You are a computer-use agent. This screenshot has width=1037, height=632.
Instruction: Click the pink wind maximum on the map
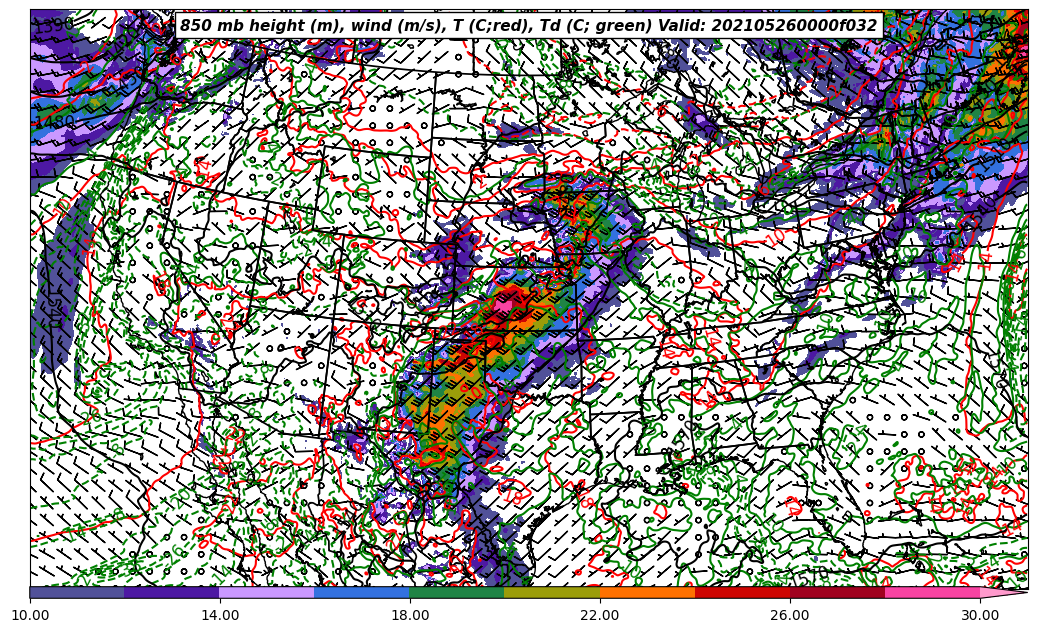[x=504, y=305]
